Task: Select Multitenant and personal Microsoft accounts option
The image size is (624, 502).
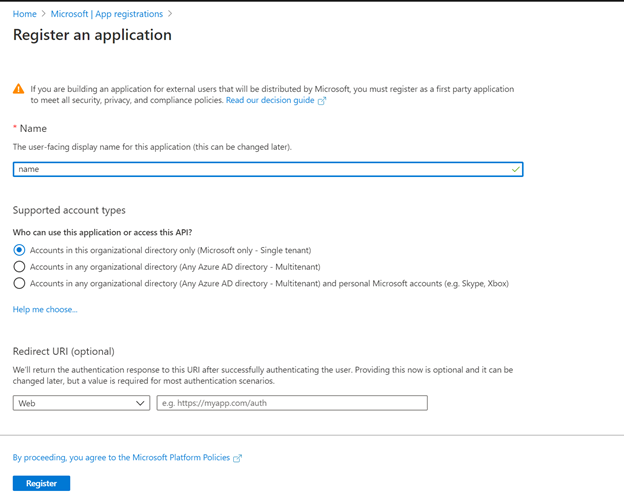Action: click(19, 283)
